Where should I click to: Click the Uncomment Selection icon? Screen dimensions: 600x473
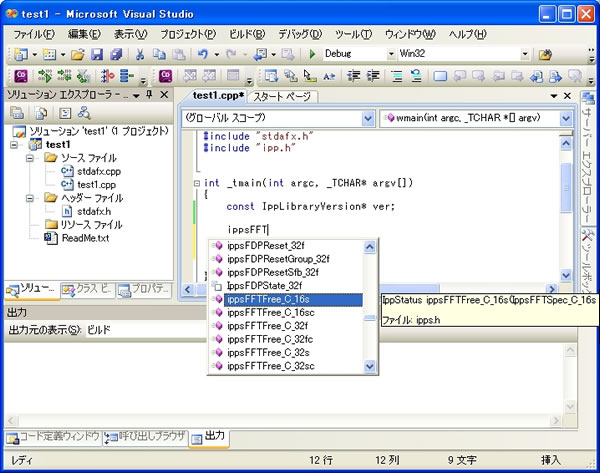pyautogui.click(x=416, y=76)
